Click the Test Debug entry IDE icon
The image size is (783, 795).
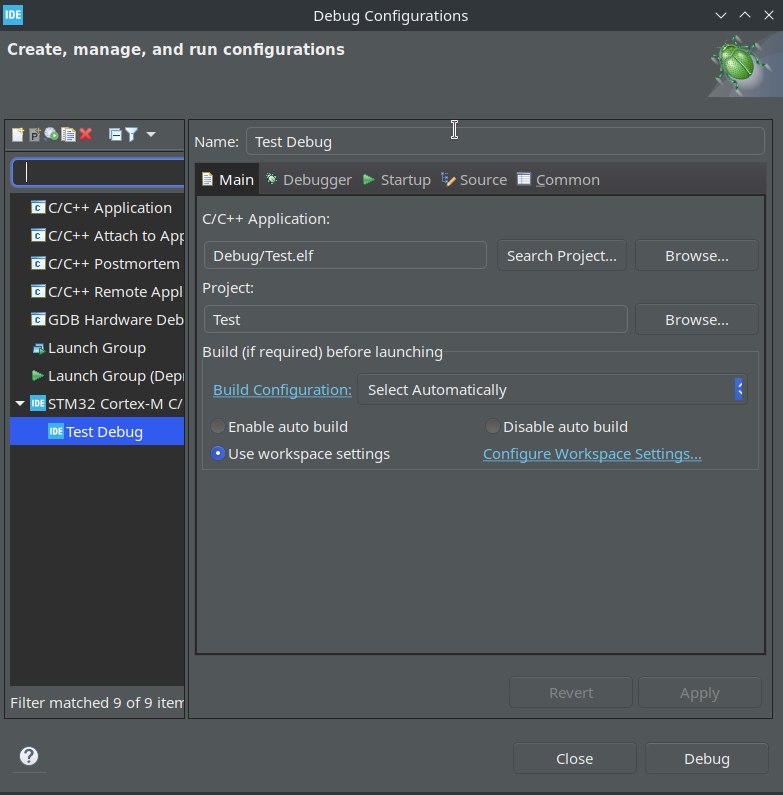click(x=56, y=431)
